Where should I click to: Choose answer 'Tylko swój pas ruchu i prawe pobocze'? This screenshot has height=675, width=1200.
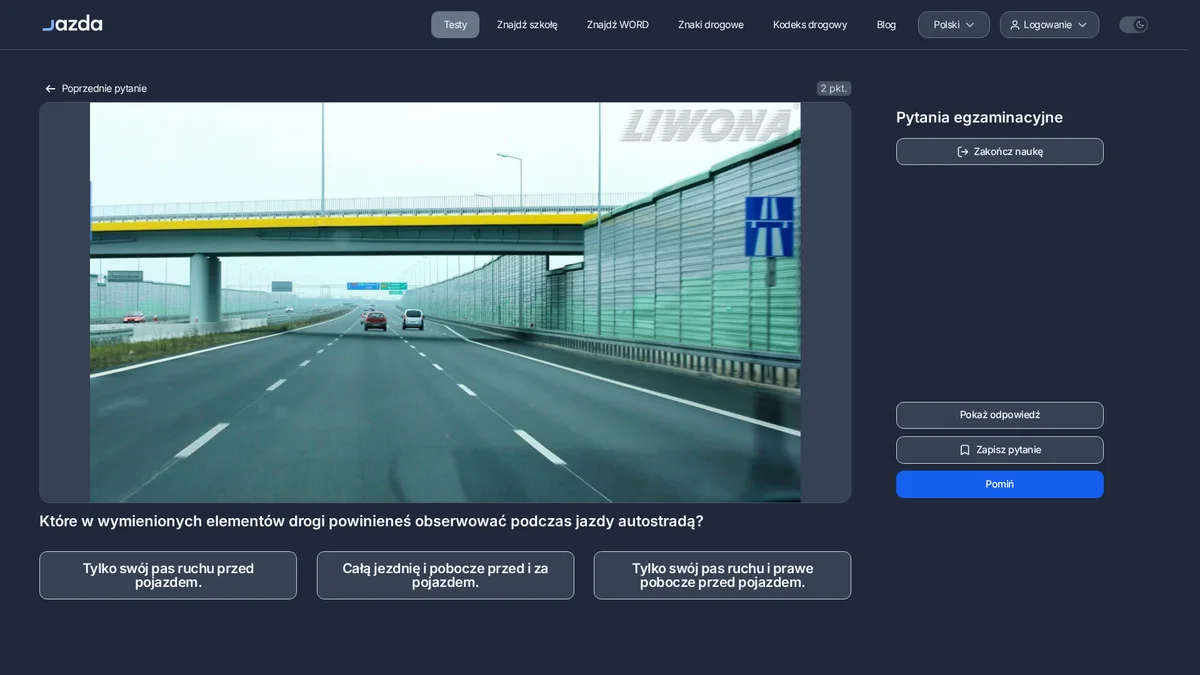point(722,575)
